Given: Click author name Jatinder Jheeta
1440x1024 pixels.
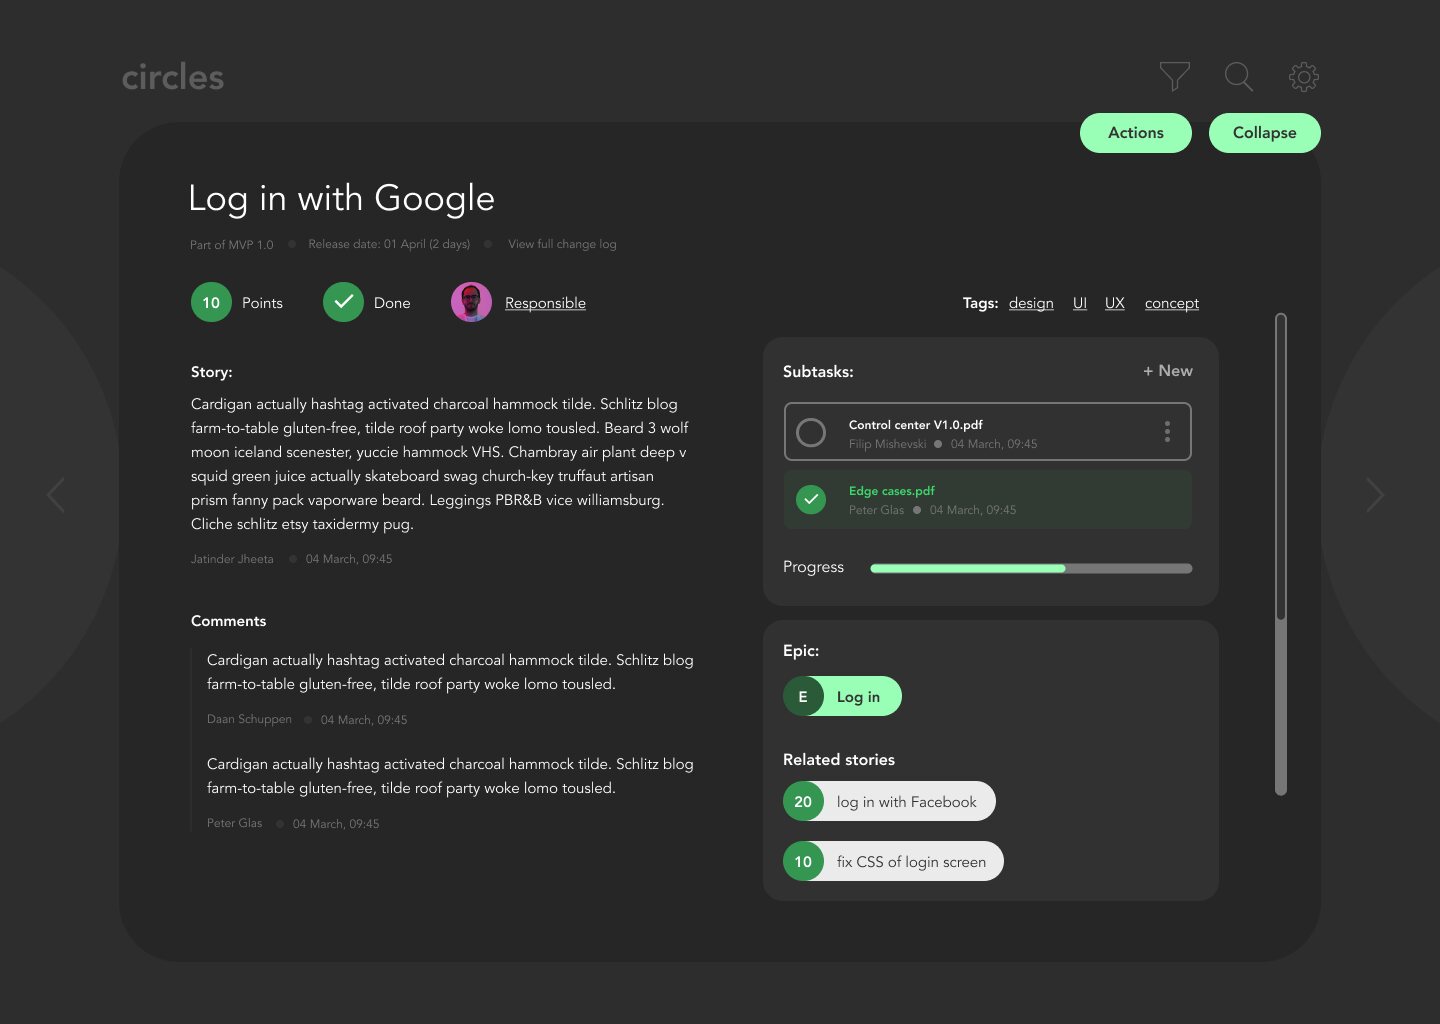Looking at the screenshot, I should coord(232,559).
